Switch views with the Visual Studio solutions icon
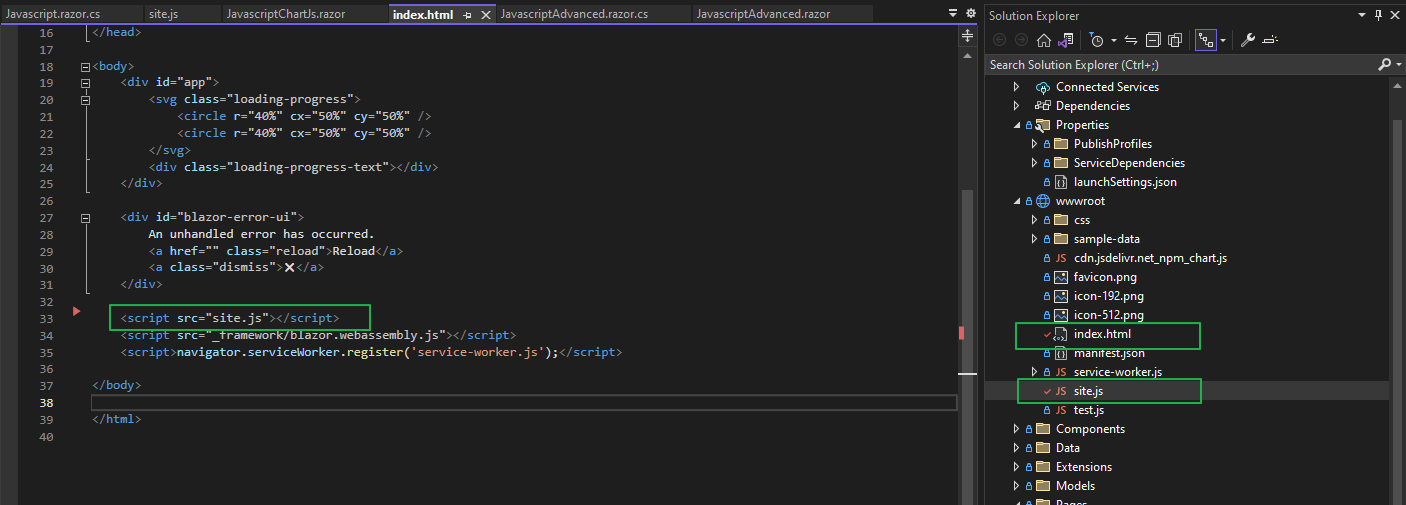This screenshot has width=1406, height=505. 1066,40
